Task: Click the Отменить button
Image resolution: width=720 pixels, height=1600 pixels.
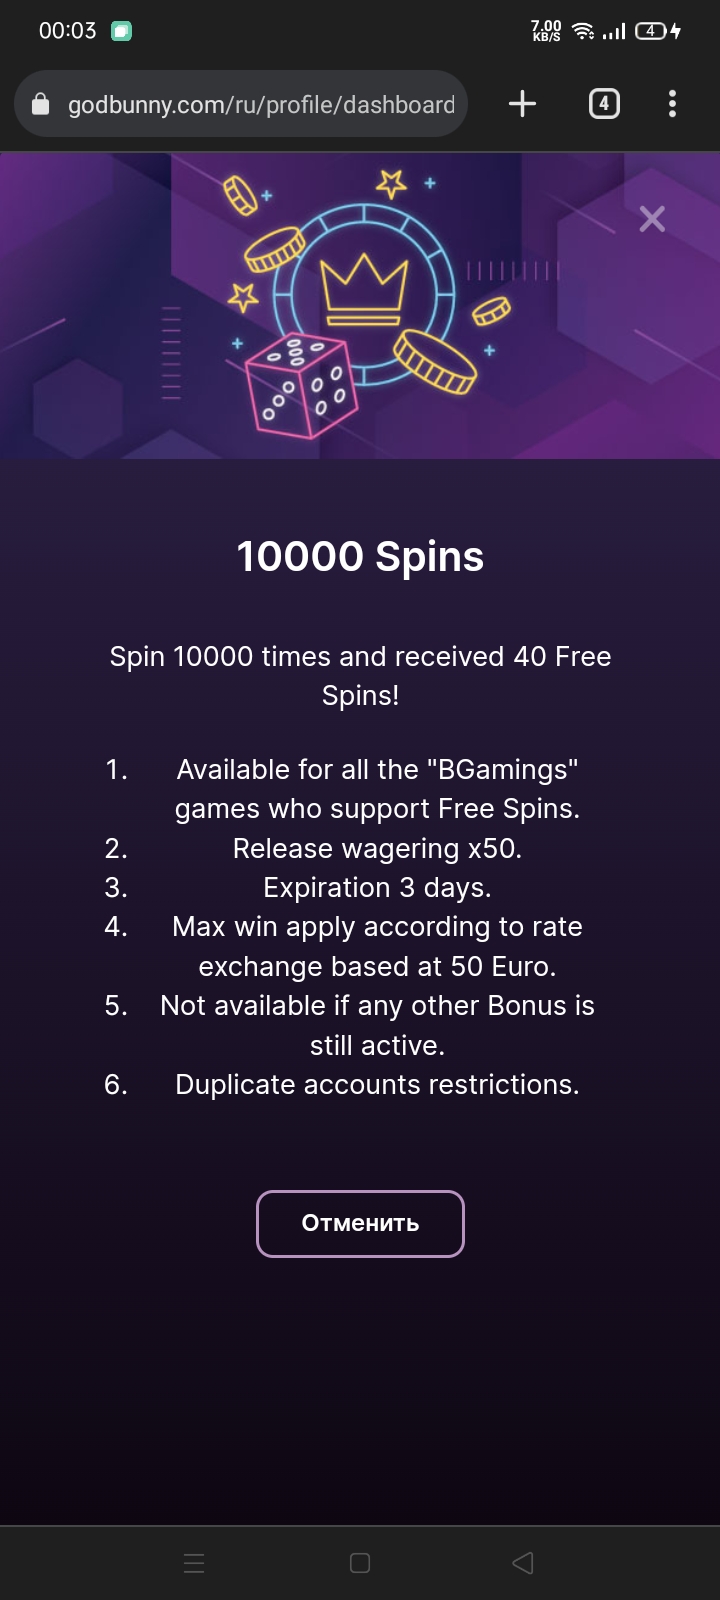Action: pyautogui.click(x=360, y=1223)
